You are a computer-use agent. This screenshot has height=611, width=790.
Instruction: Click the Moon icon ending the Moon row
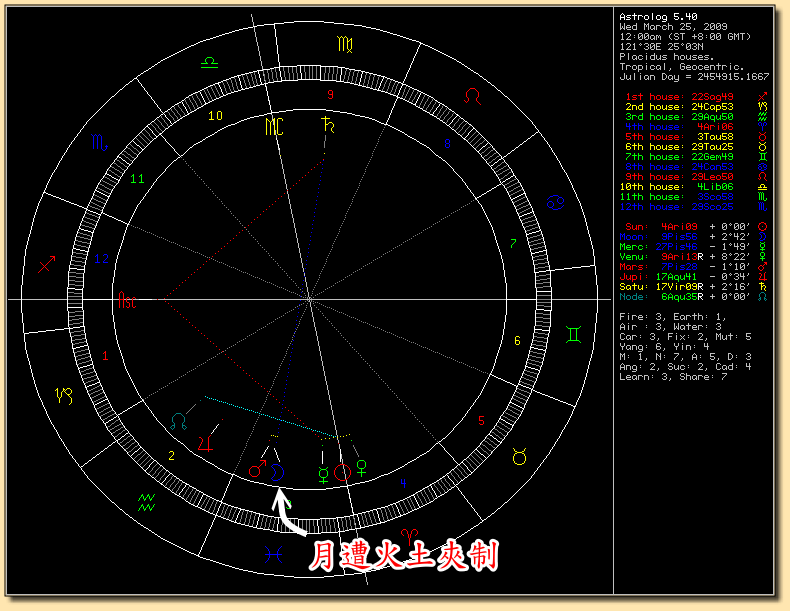pos(763,237)
